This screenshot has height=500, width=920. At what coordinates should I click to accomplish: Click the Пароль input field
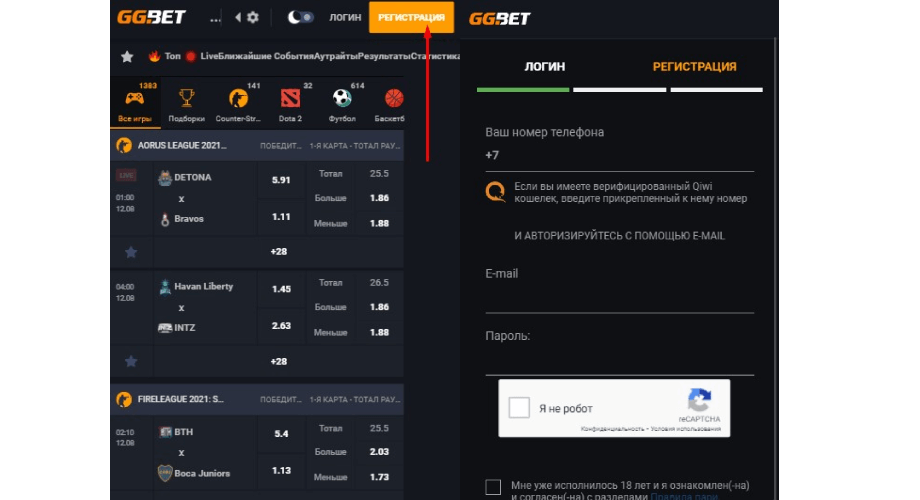(619, 361)
